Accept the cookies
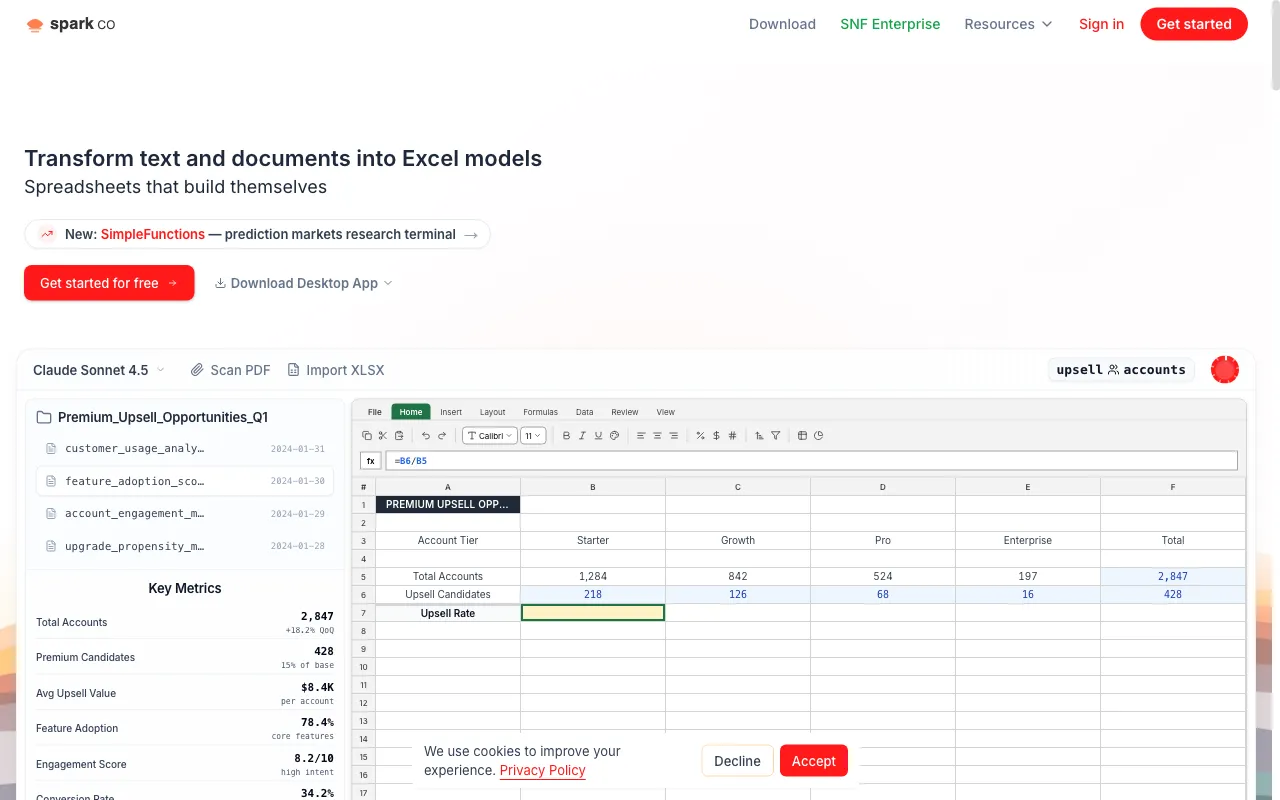This screenshot has width=1280, height=800. (814, 761)
